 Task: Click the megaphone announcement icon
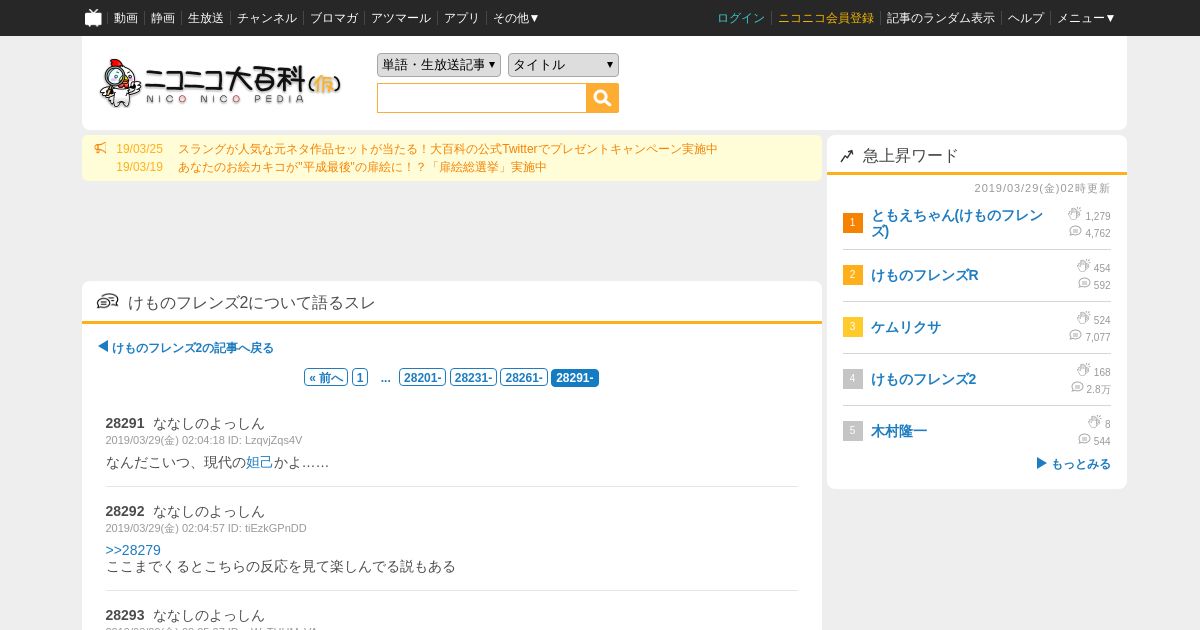100,148
